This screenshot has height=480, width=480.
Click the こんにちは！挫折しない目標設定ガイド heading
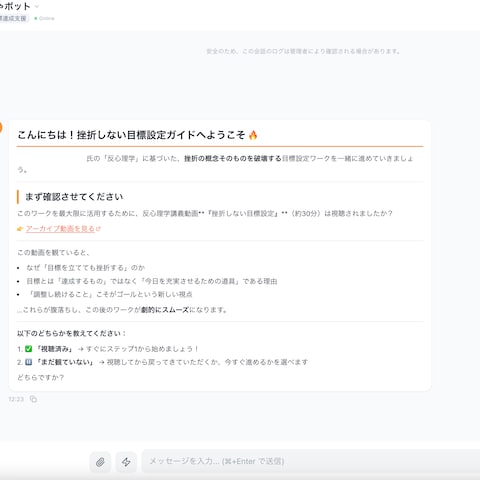point(137,135)
